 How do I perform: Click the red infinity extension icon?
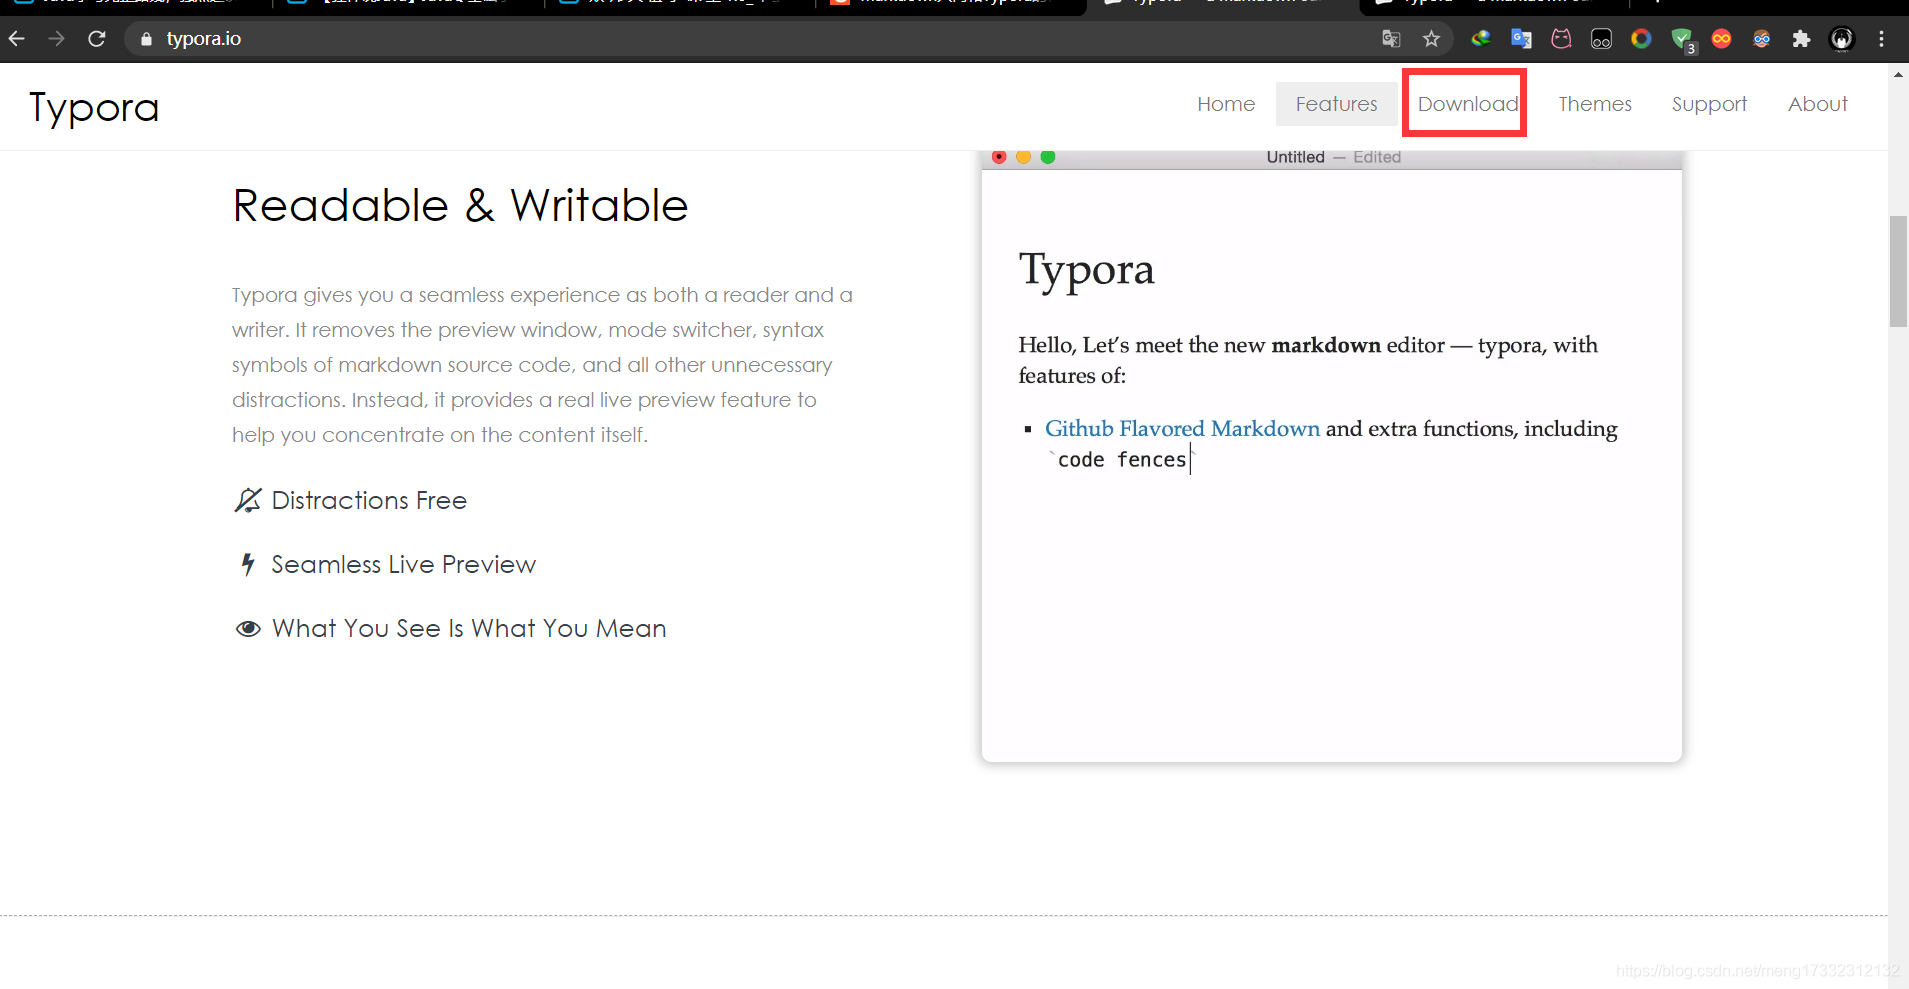[x=1721, y=39]
